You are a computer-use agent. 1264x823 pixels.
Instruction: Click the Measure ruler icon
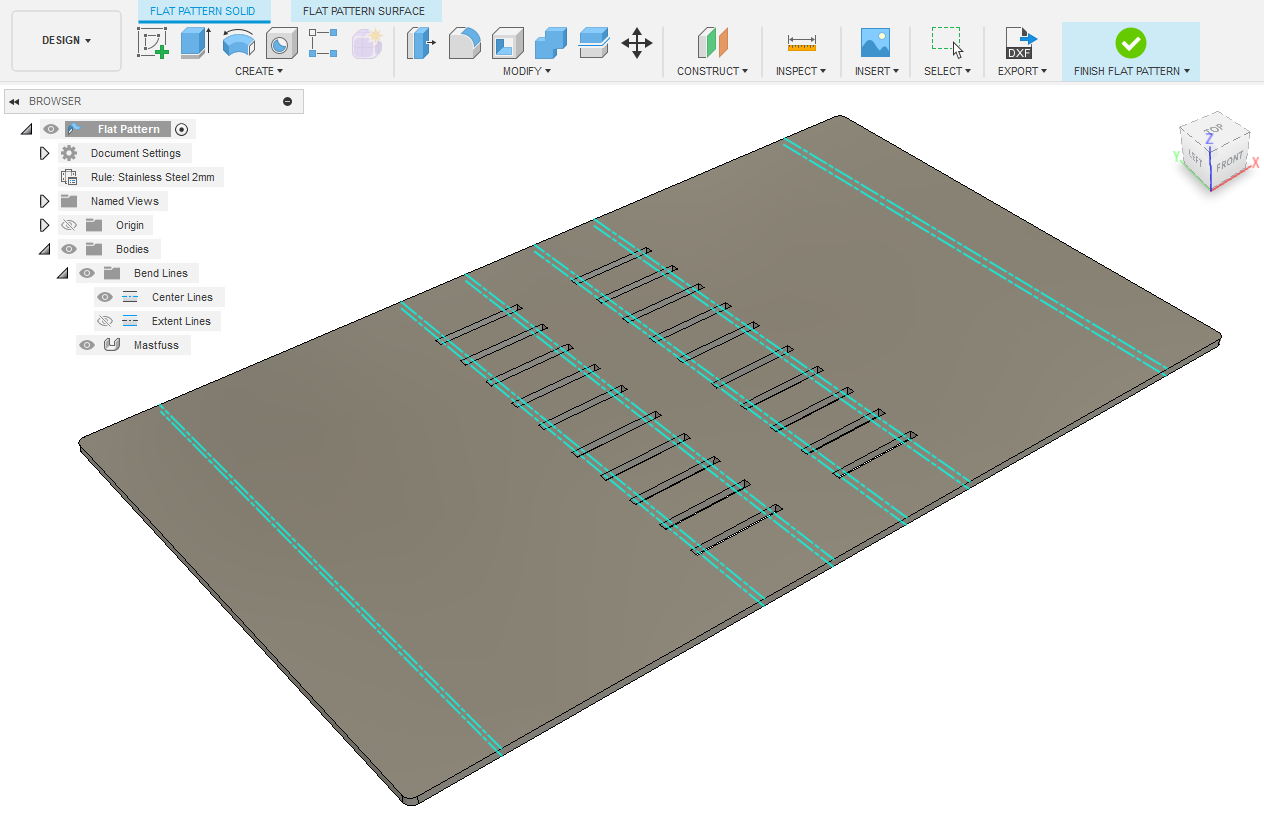click(801, 43)
